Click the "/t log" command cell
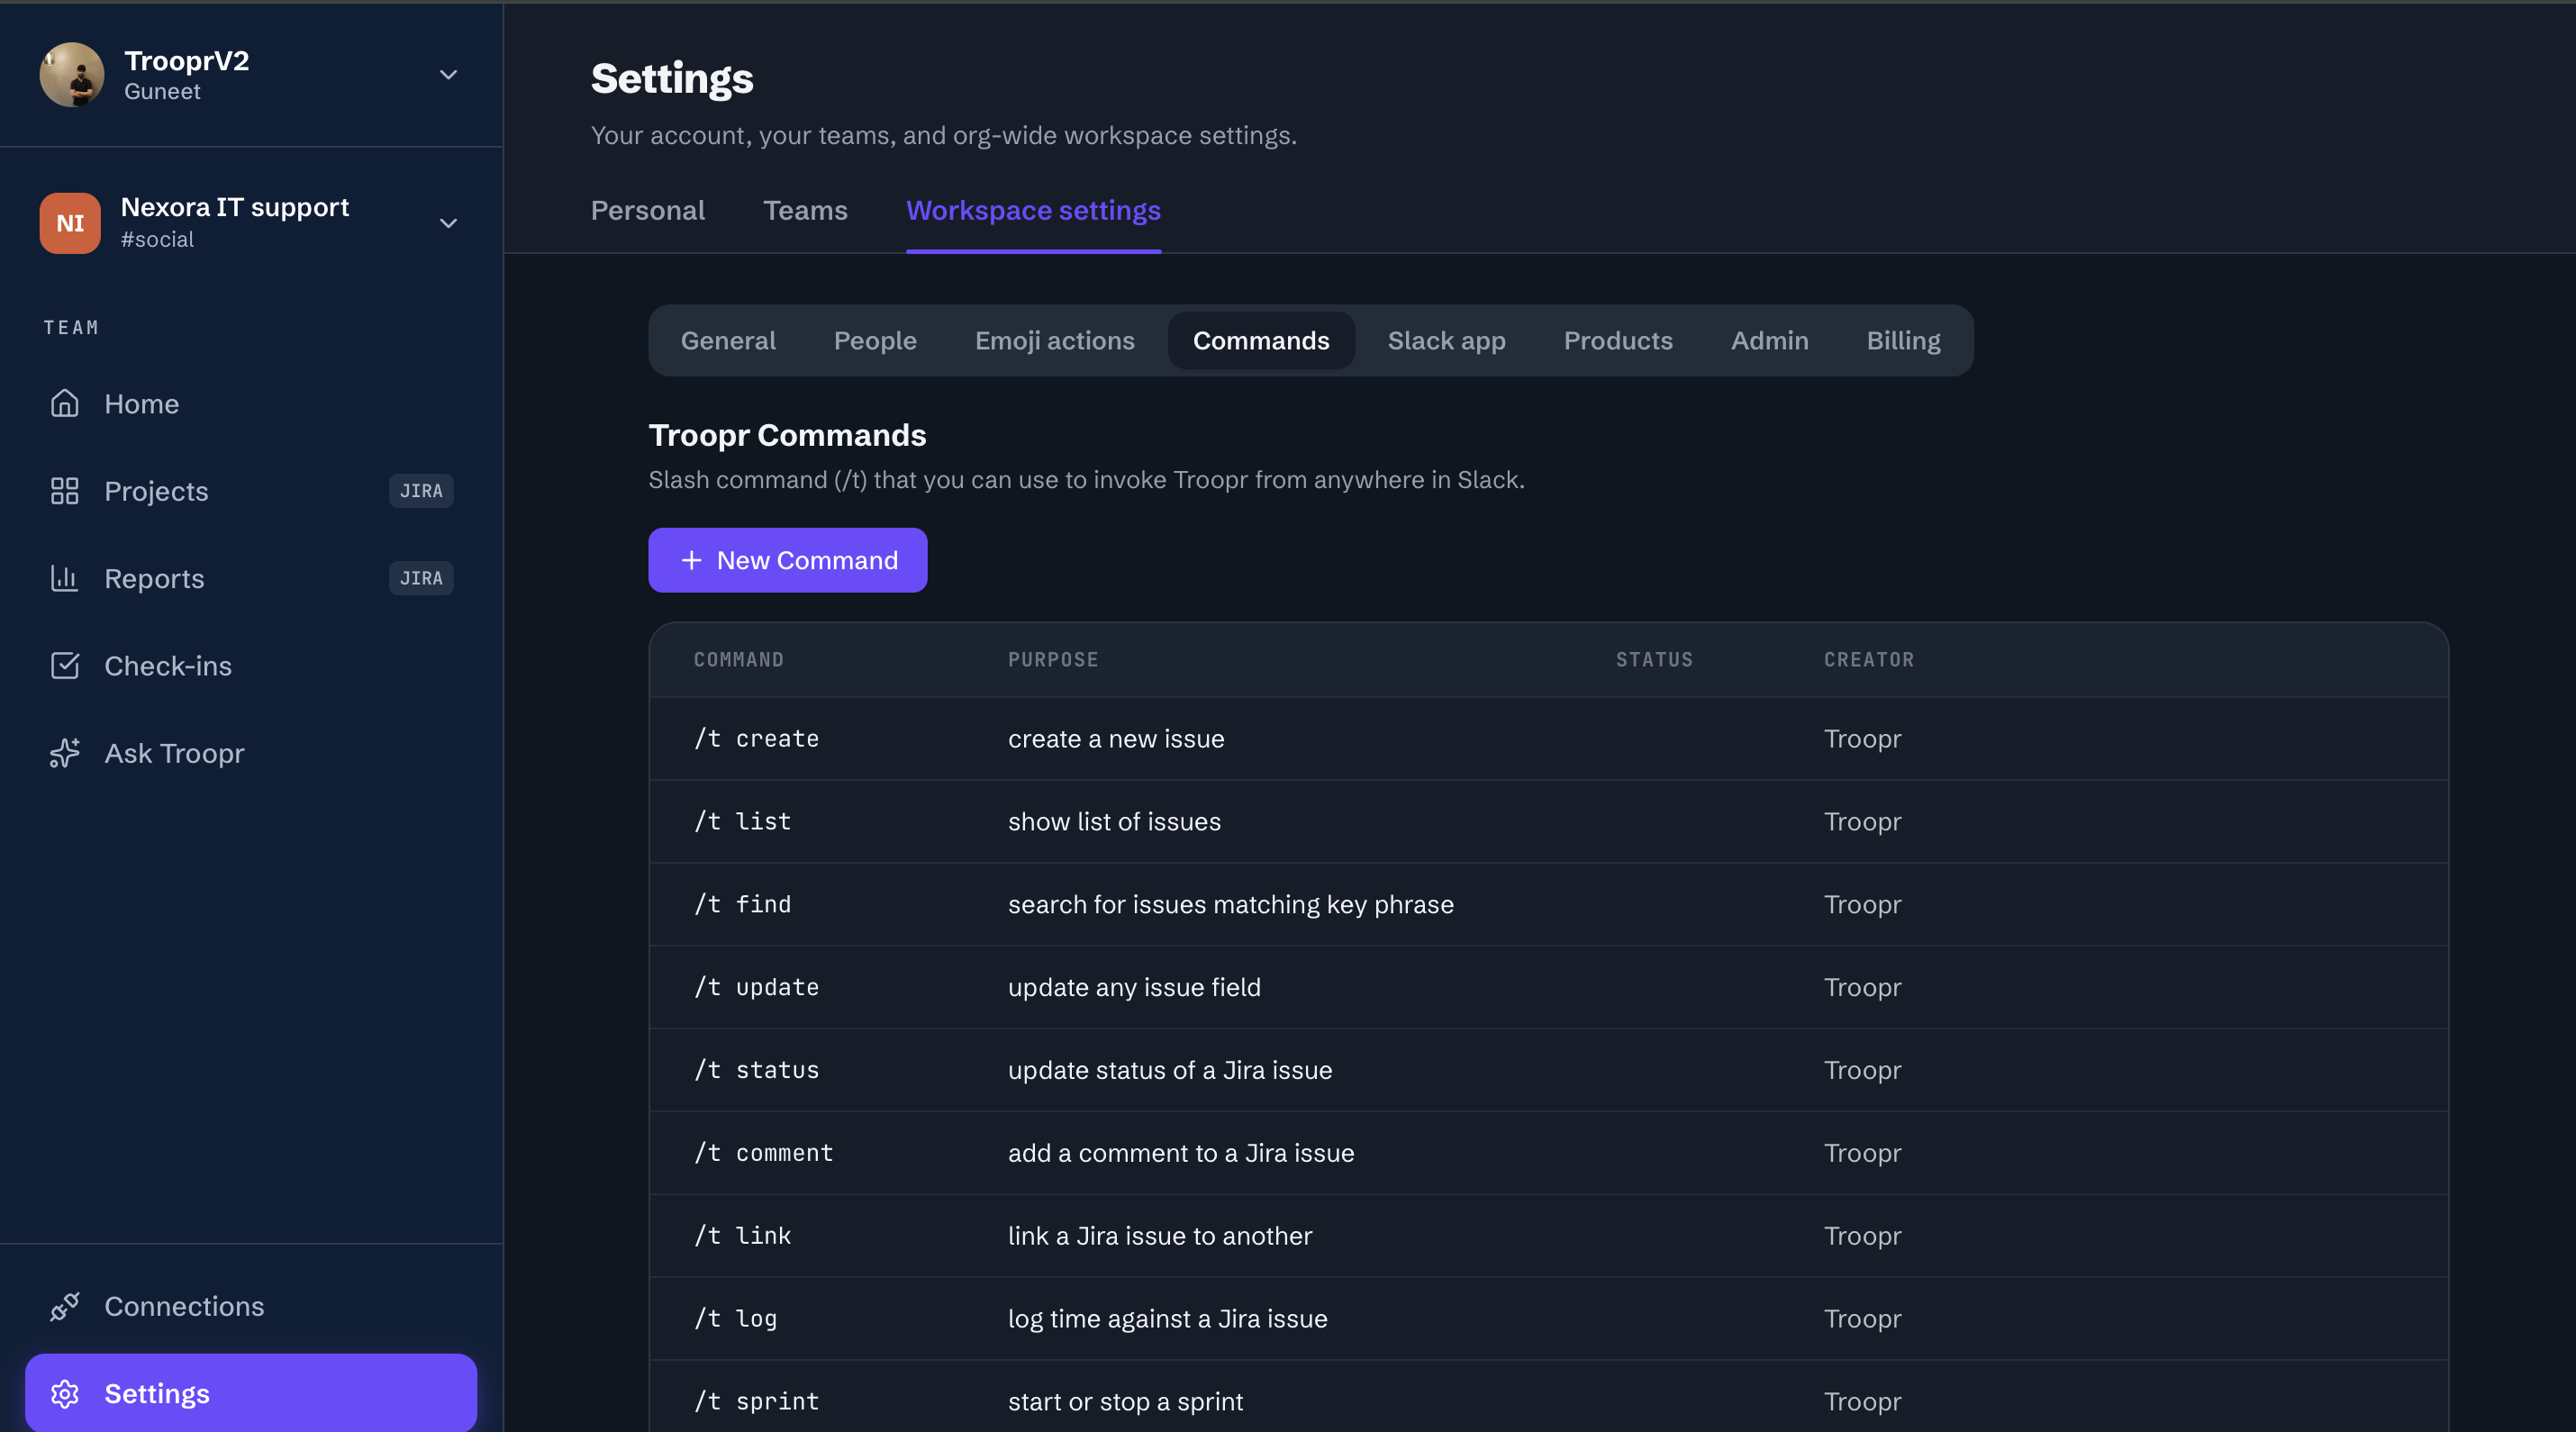The height and width of the screenshot is (1432, 2576). (735, 1319)
